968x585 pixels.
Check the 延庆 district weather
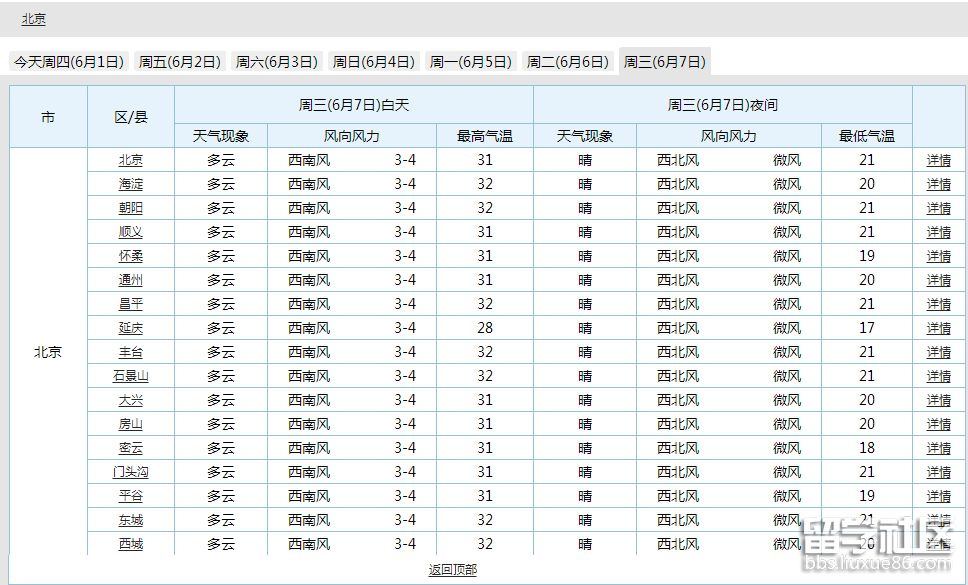131,327
